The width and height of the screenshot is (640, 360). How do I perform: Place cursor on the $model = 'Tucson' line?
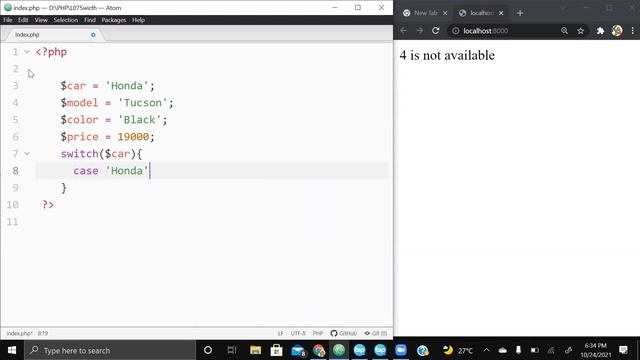click(117, 103)
